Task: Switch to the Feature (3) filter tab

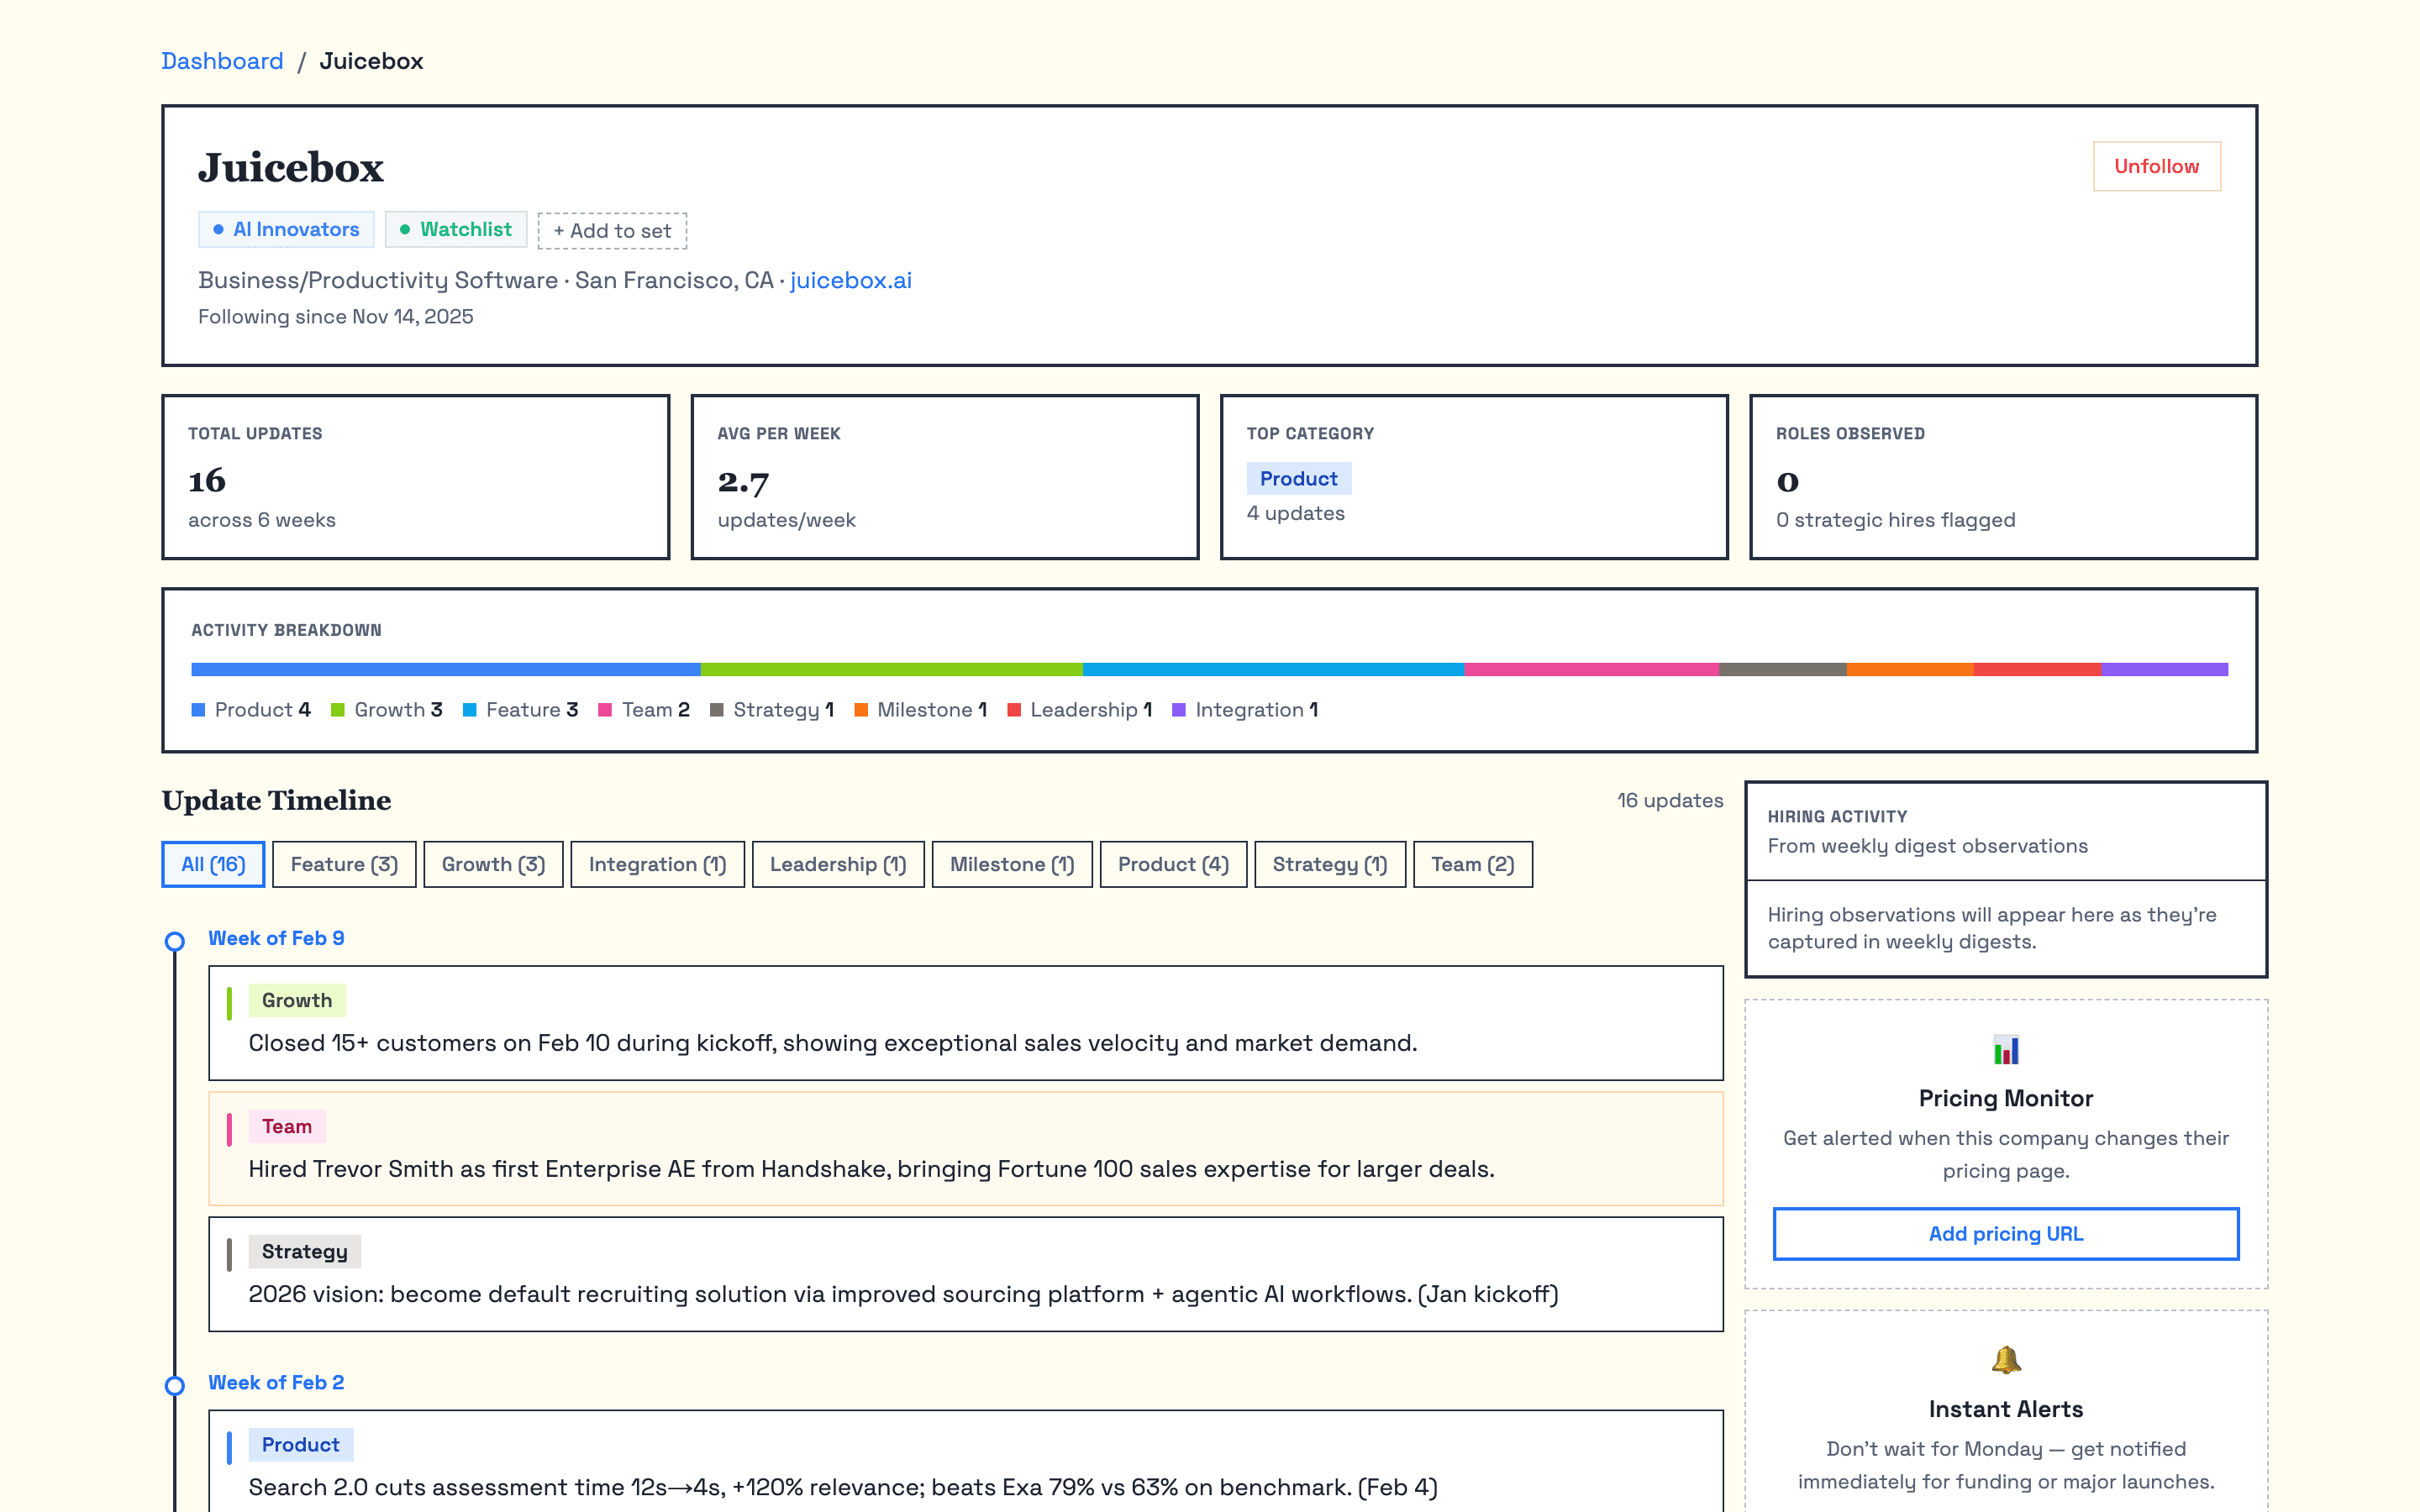Action: click(x=344, y=864)
